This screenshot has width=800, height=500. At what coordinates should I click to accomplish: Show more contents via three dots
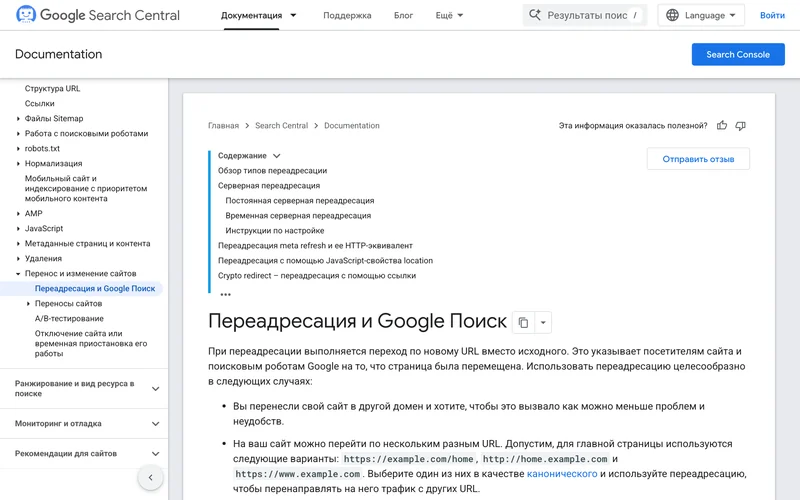225,294
